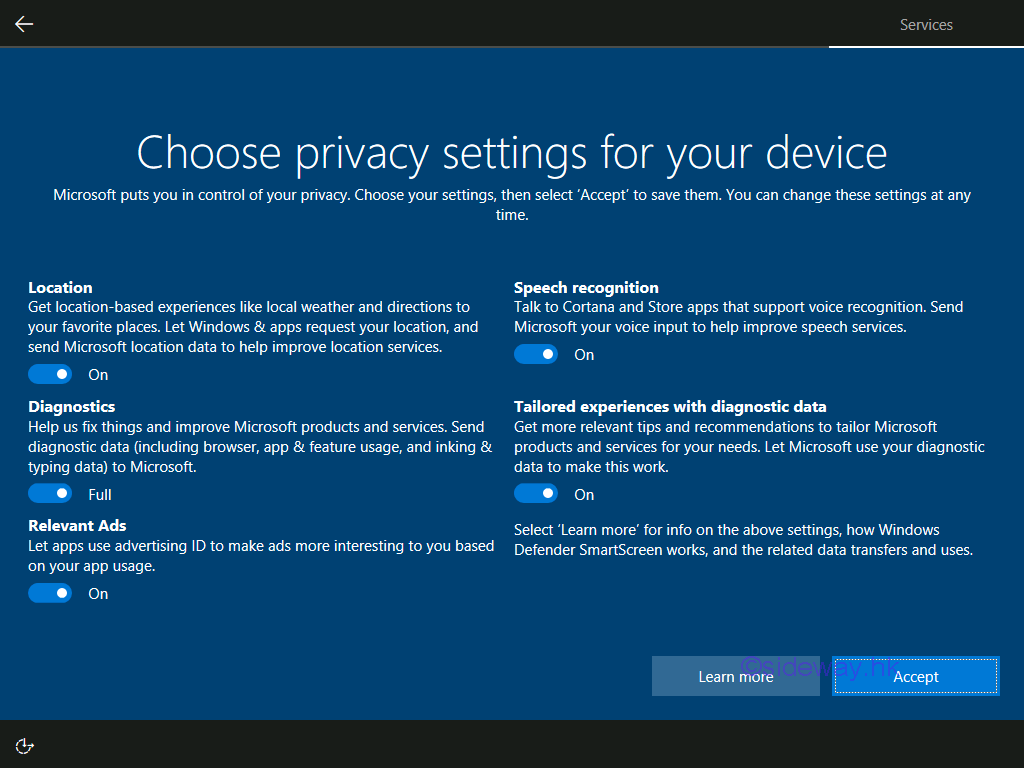
Task: Click the Diagnostics heading
Action: click(x=71, y=406)
